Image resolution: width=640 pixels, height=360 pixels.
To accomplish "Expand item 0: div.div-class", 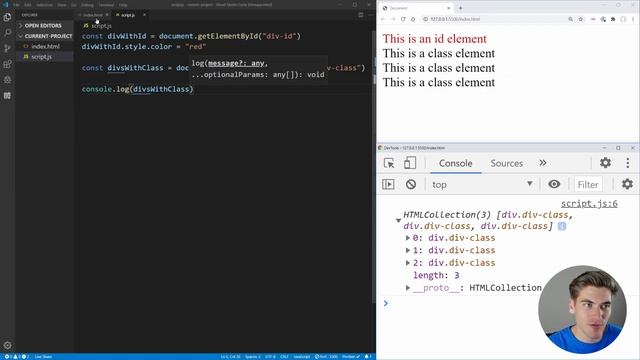I will click(x=407, y=238).
